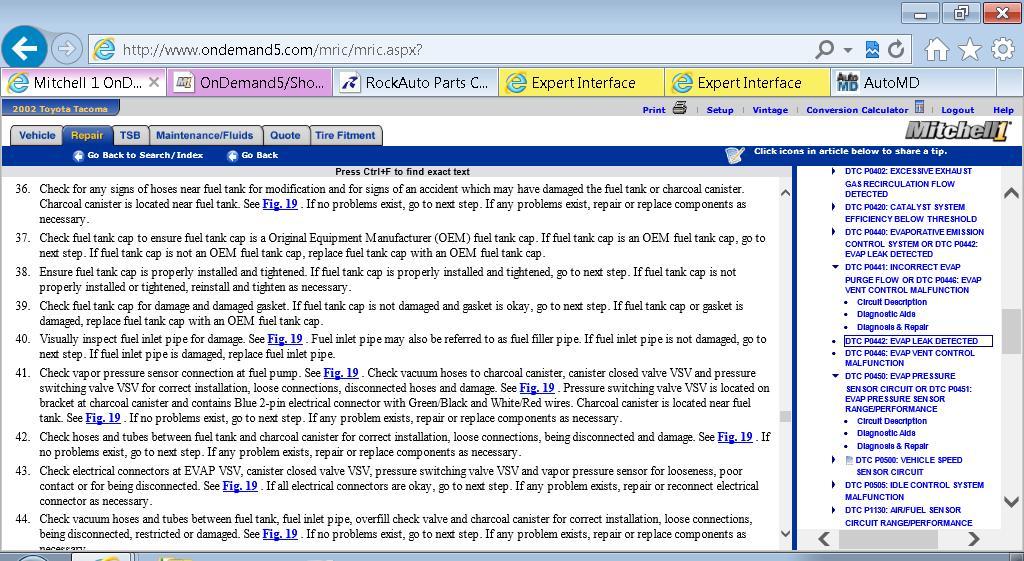
Task: Select the Maintenance/Fluids tab
Action: [x=204, y=135]
